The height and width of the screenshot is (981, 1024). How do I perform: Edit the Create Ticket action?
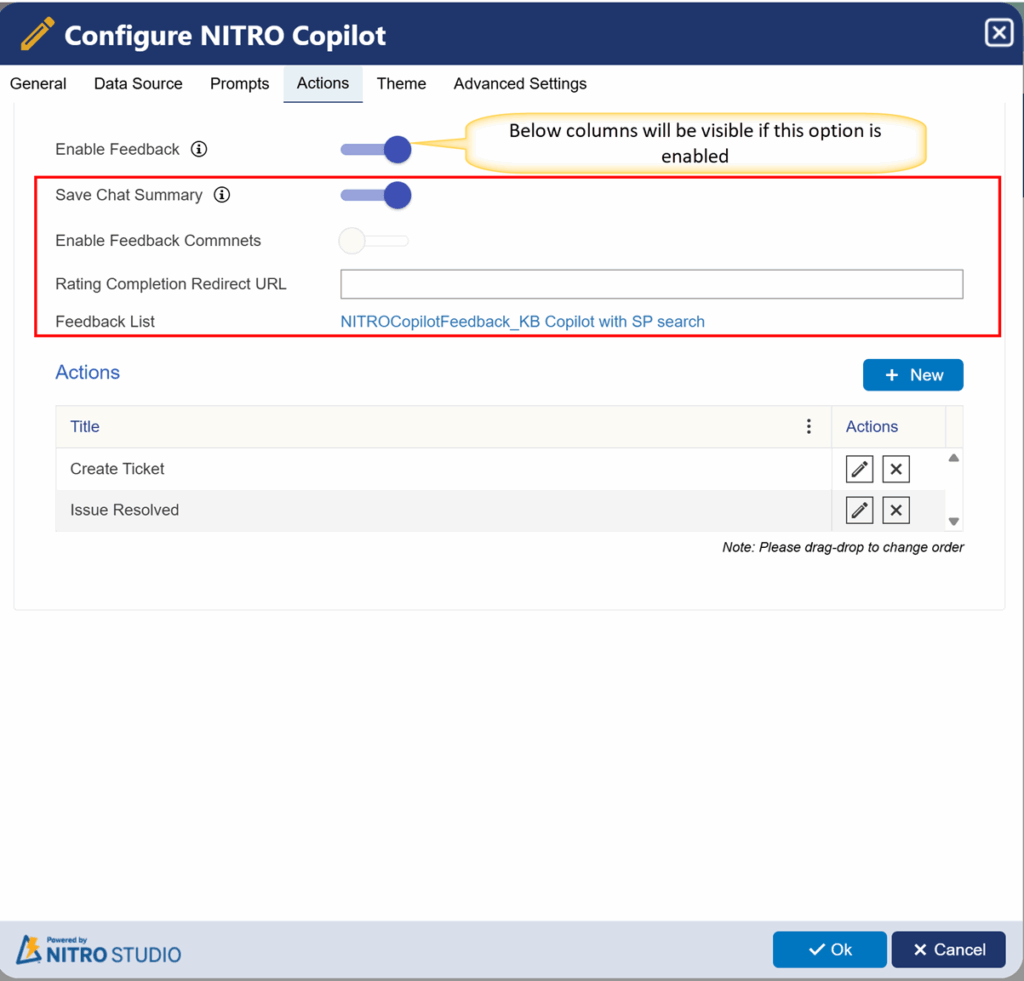click(859, 469)
